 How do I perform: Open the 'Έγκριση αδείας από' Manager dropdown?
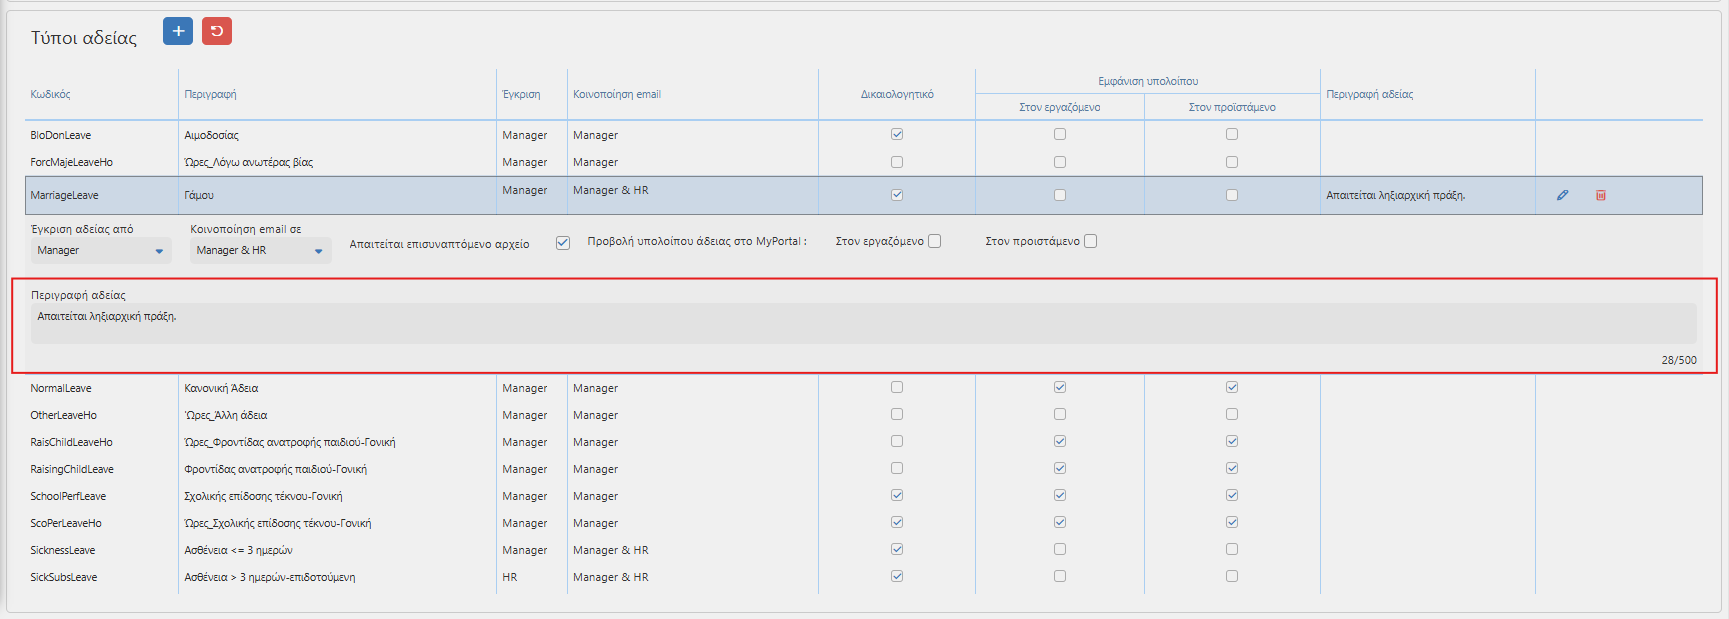click(x=101, y=251)
